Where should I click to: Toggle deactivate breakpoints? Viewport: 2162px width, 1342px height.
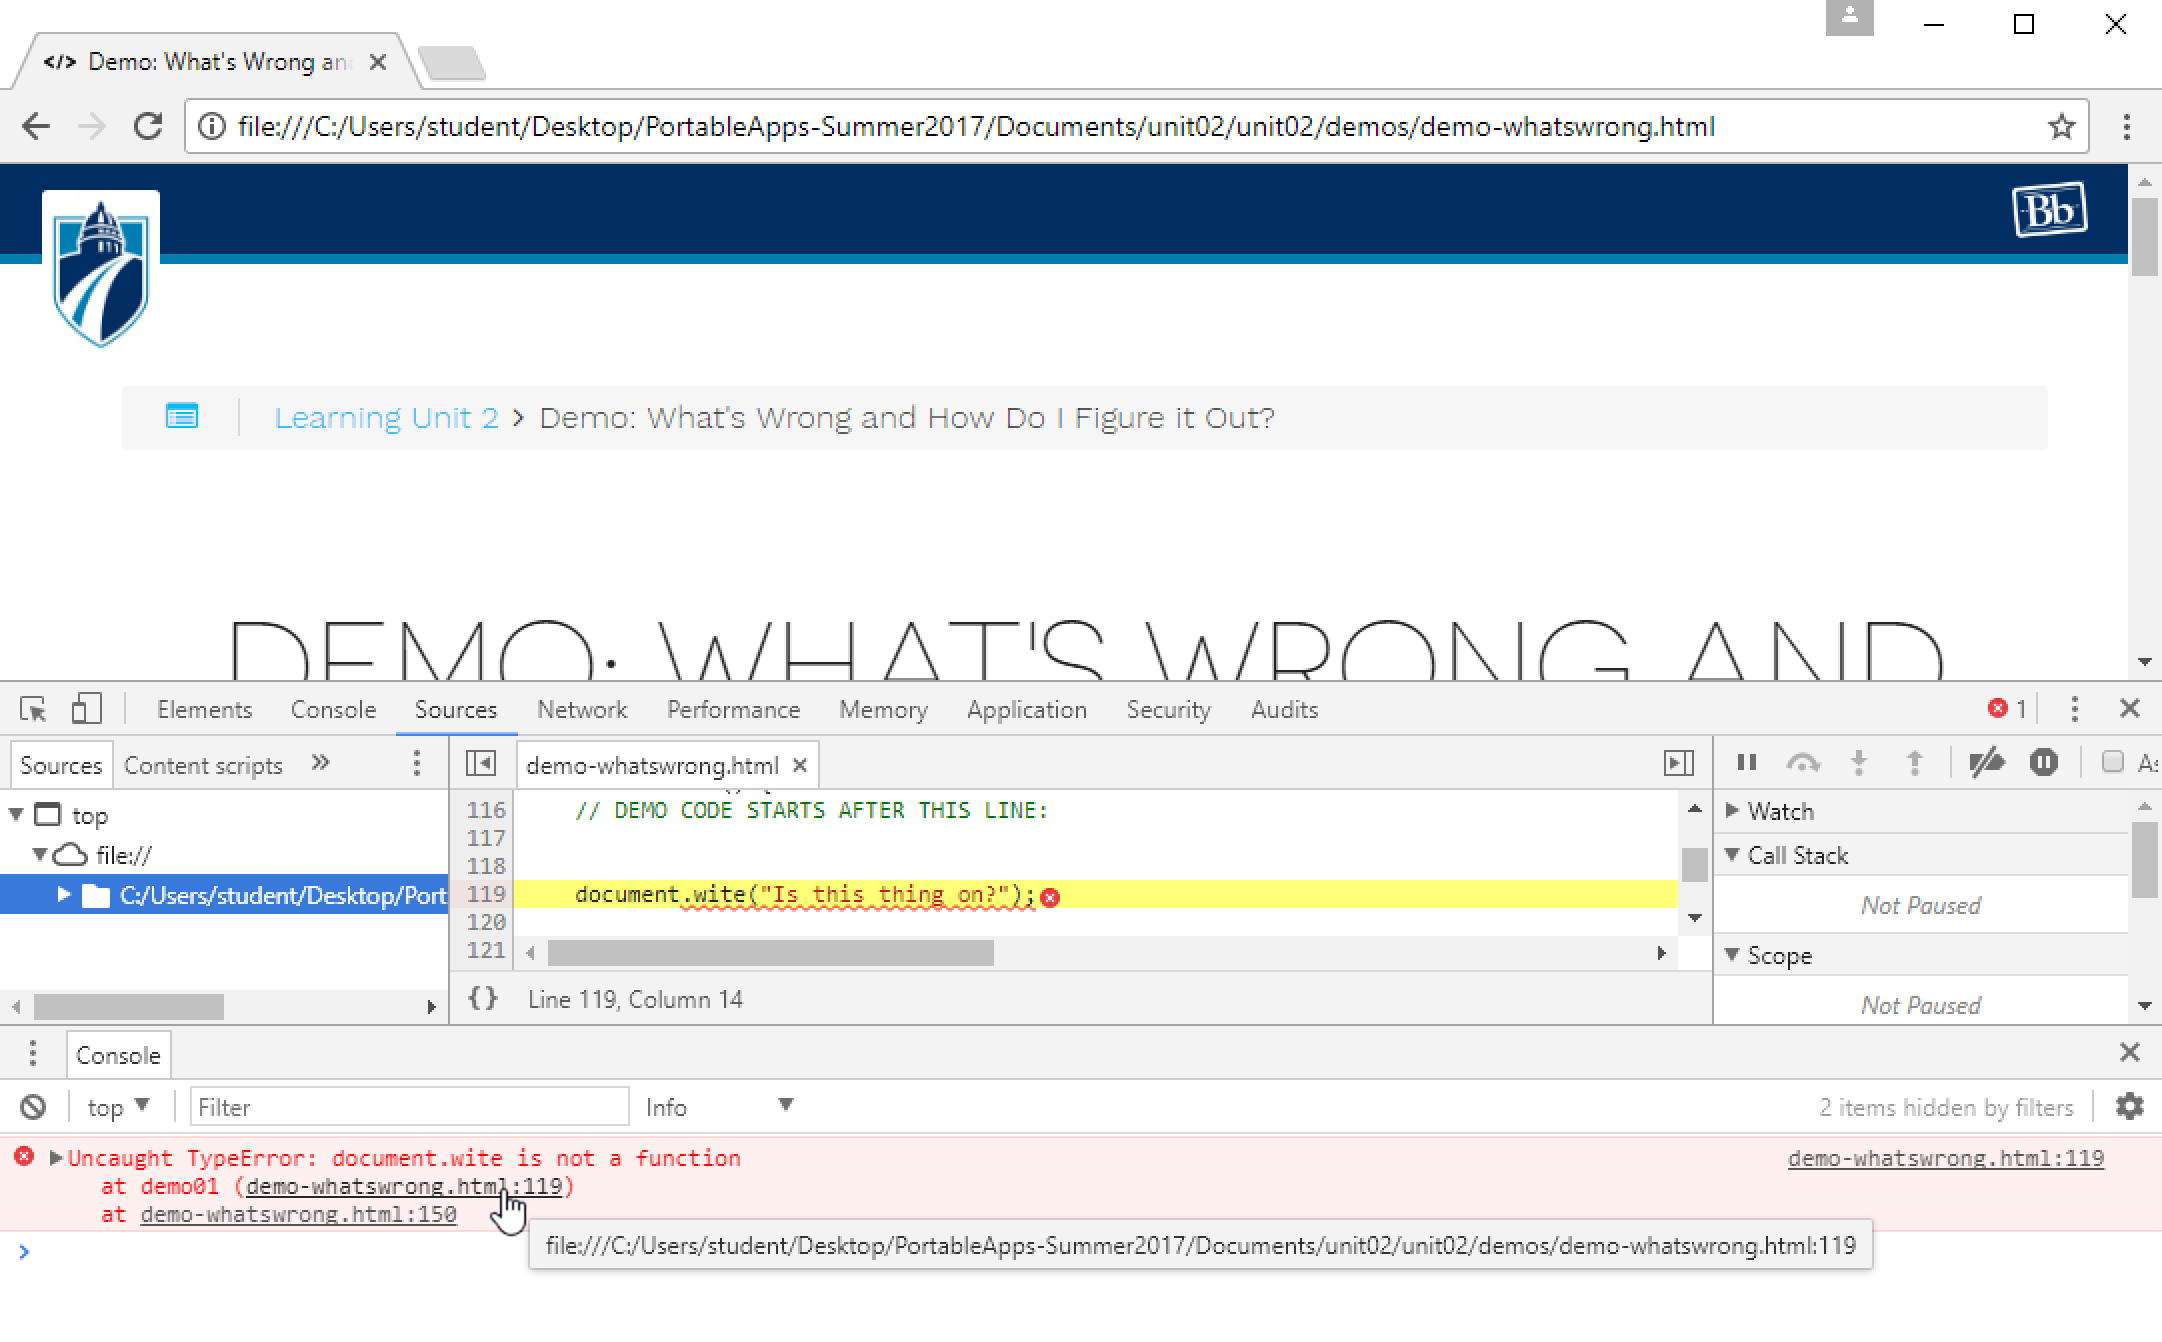1988,762
